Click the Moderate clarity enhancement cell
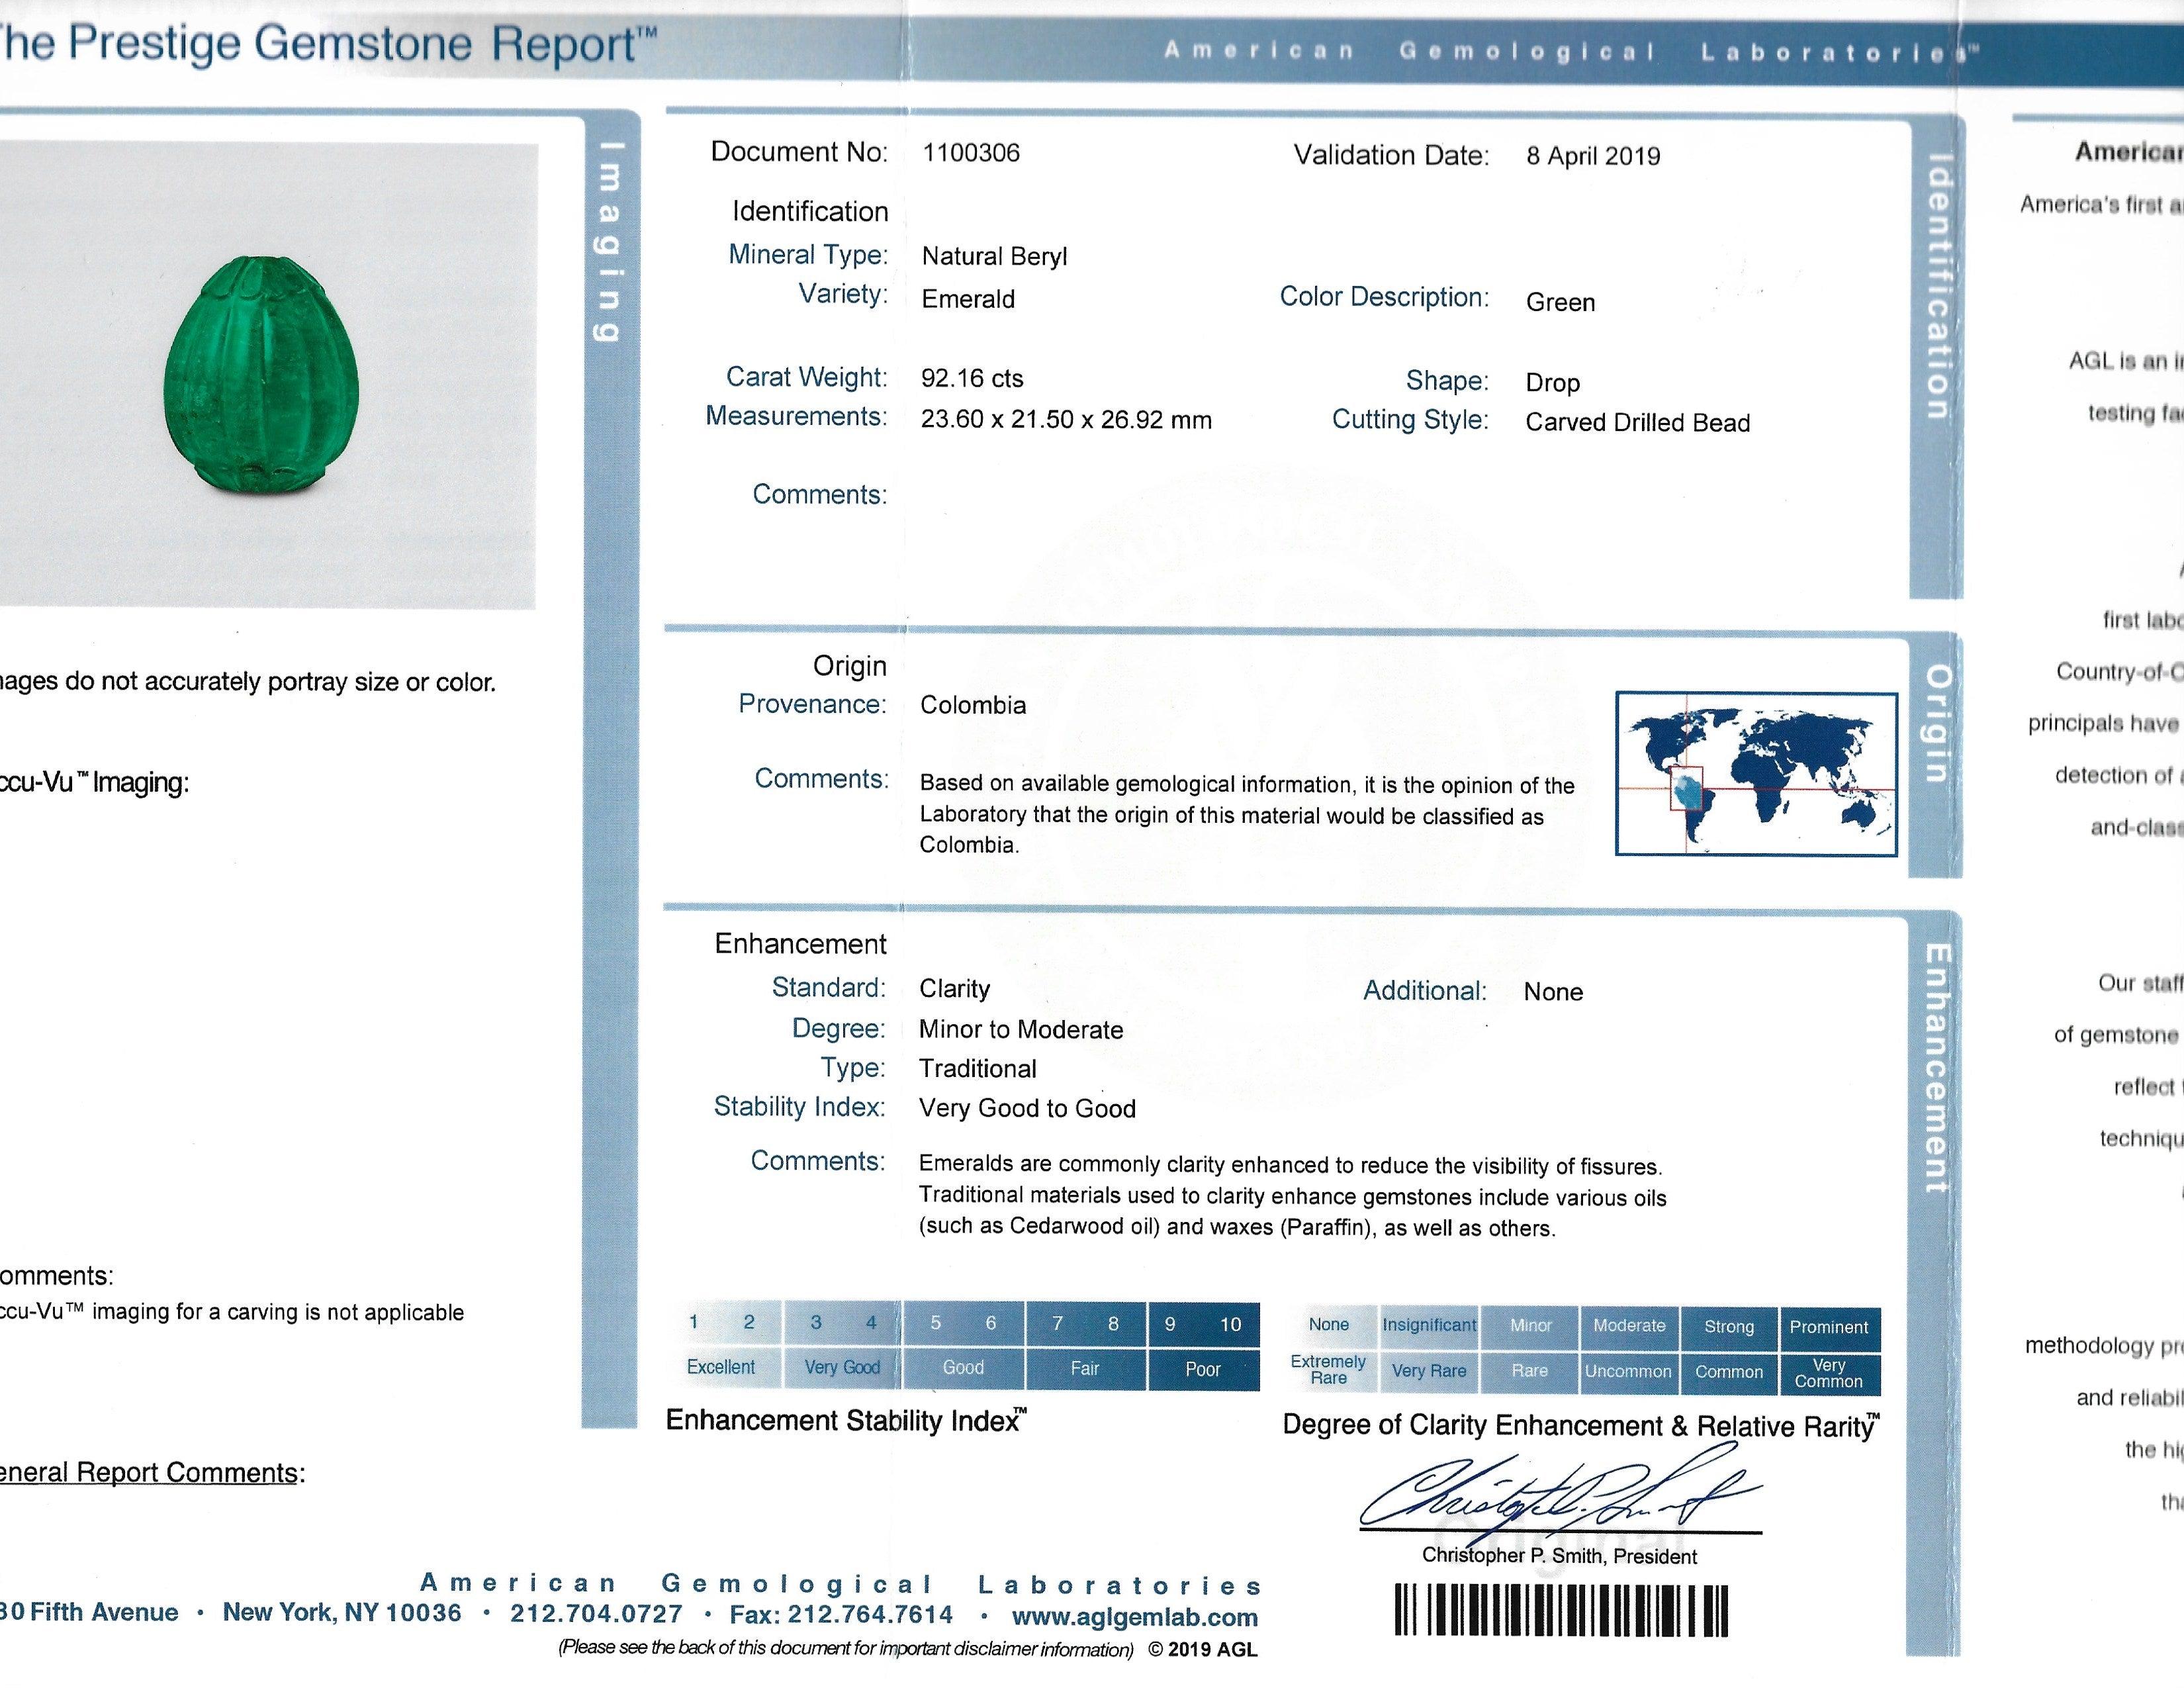 (x=1629, y=1326)
